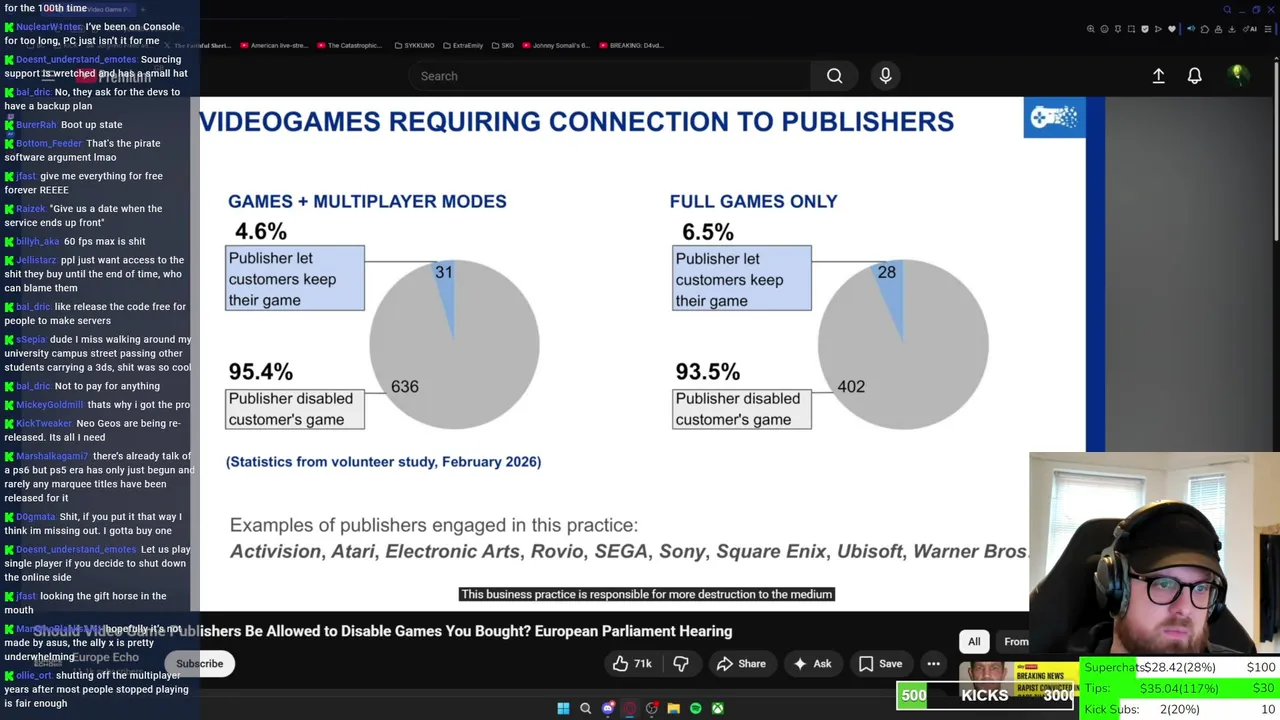1280x720 pixels.
Task: Click the Tips goal progress bar
Action: (1180, 688)
